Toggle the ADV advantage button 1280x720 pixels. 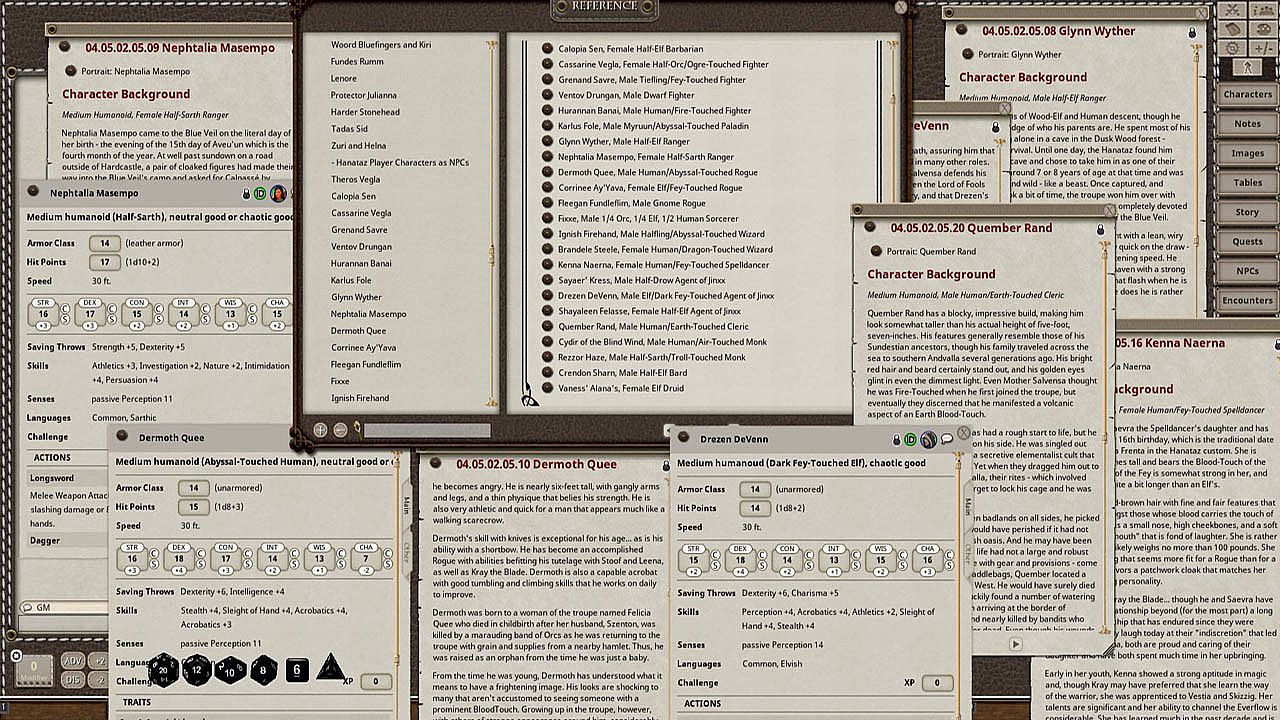click(74, 660)
